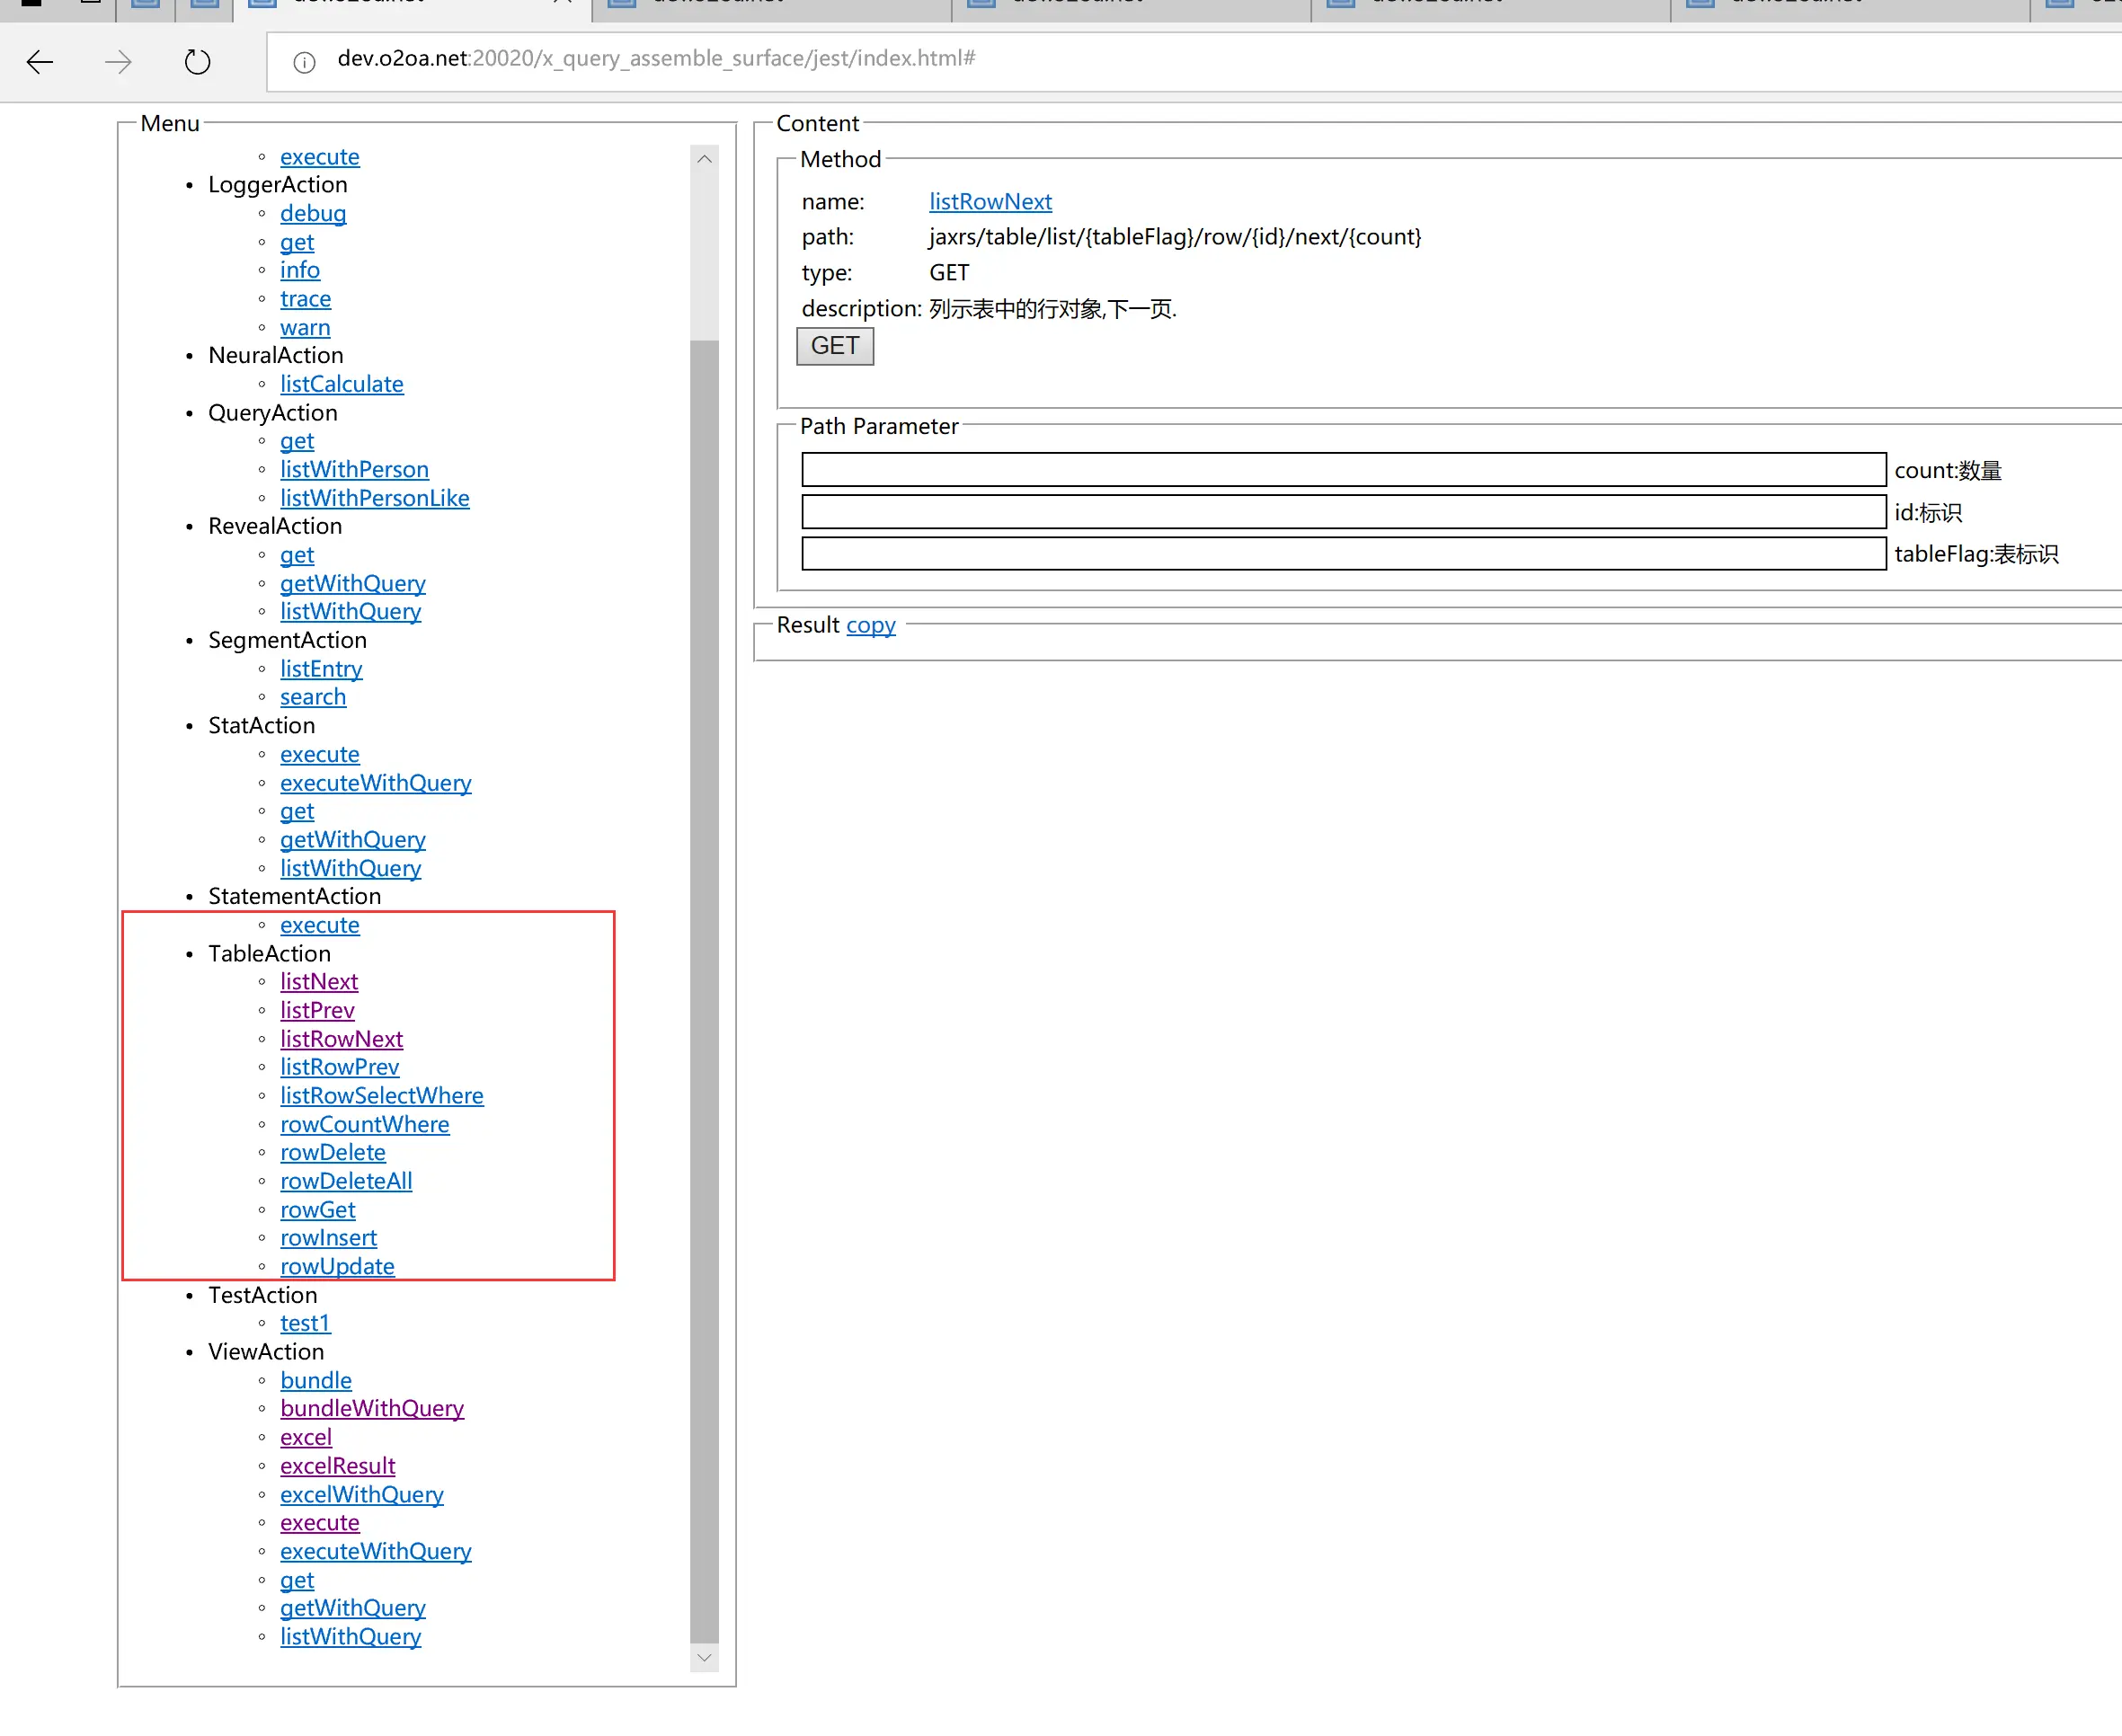Click the address bar URL text
The height and width of the screenshot is (1736, 2122).
click(x=656, y=58)
